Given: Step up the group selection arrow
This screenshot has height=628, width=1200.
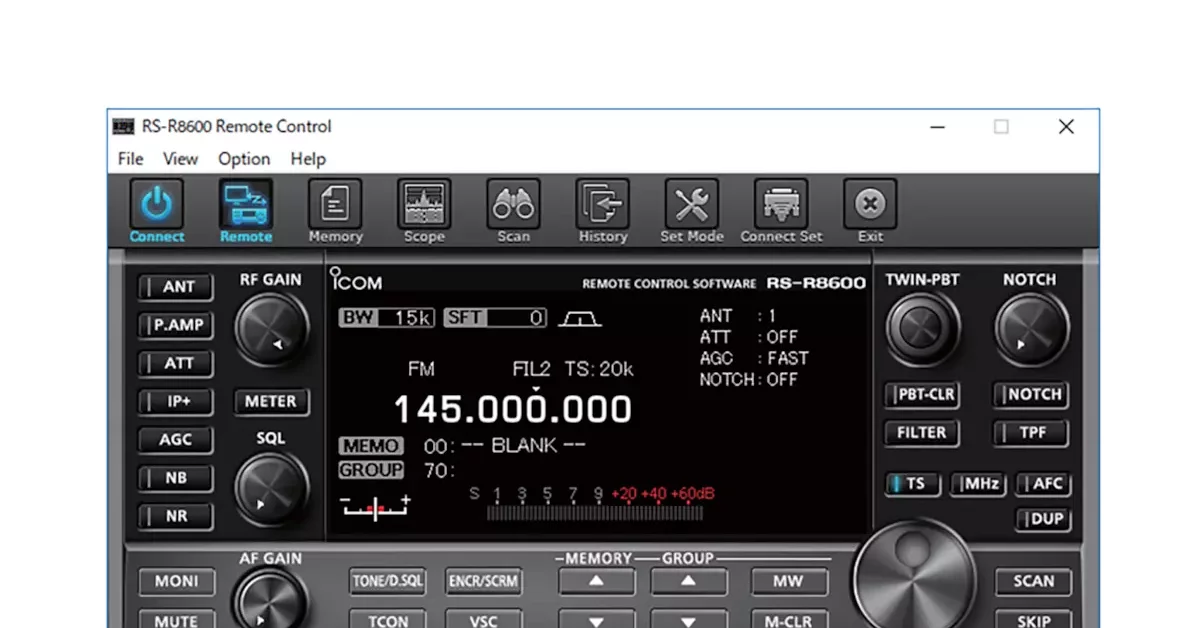Looking at the screenshot, I should click(688, 581).
